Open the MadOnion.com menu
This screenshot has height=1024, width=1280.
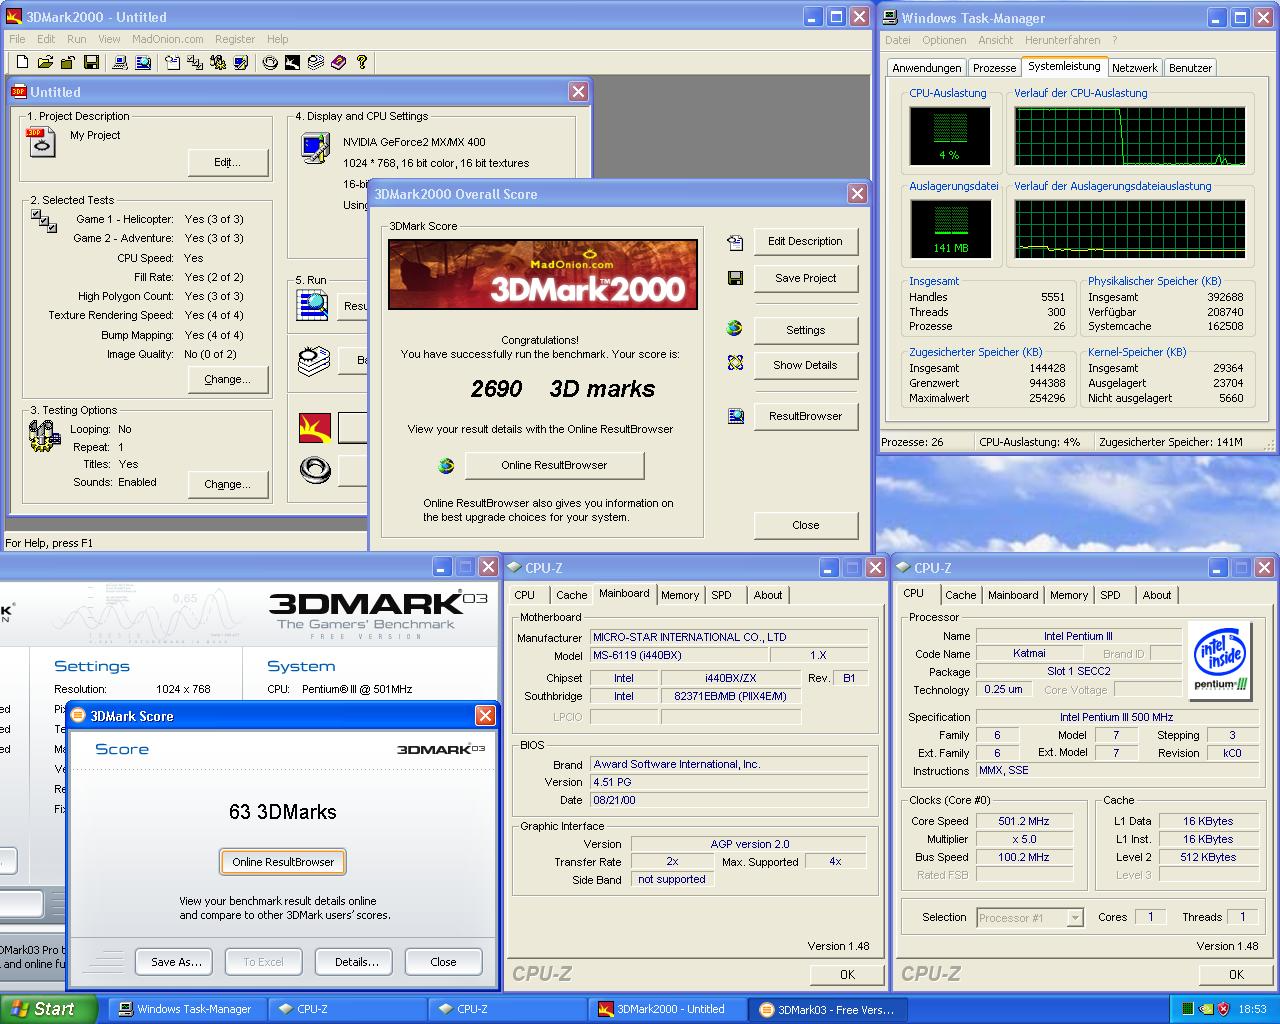point(167,39)
